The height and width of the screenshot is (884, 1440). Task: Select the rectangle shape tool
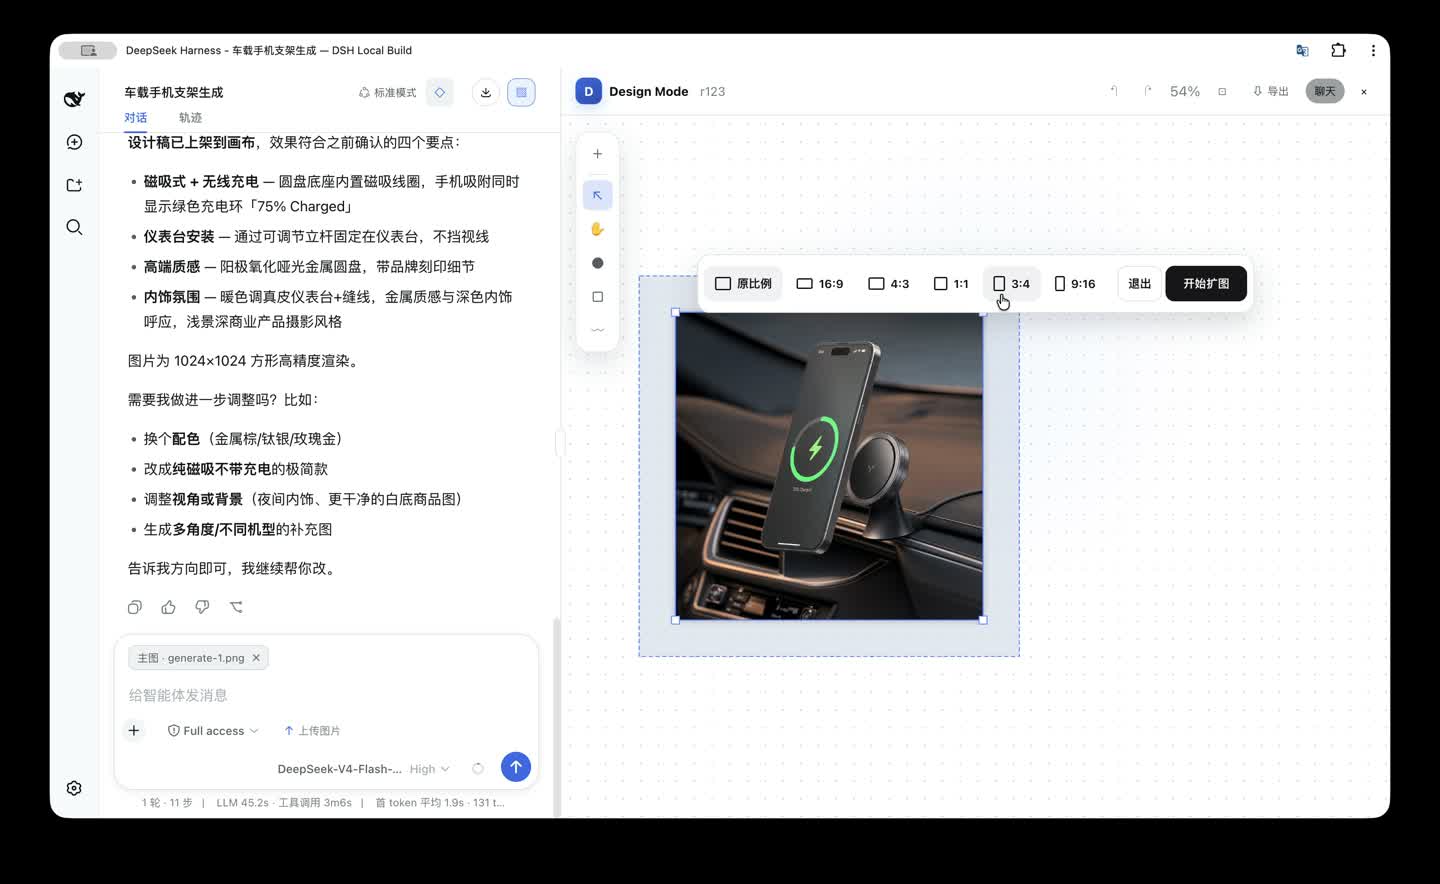pyautogui.click(x=598, y=297)
